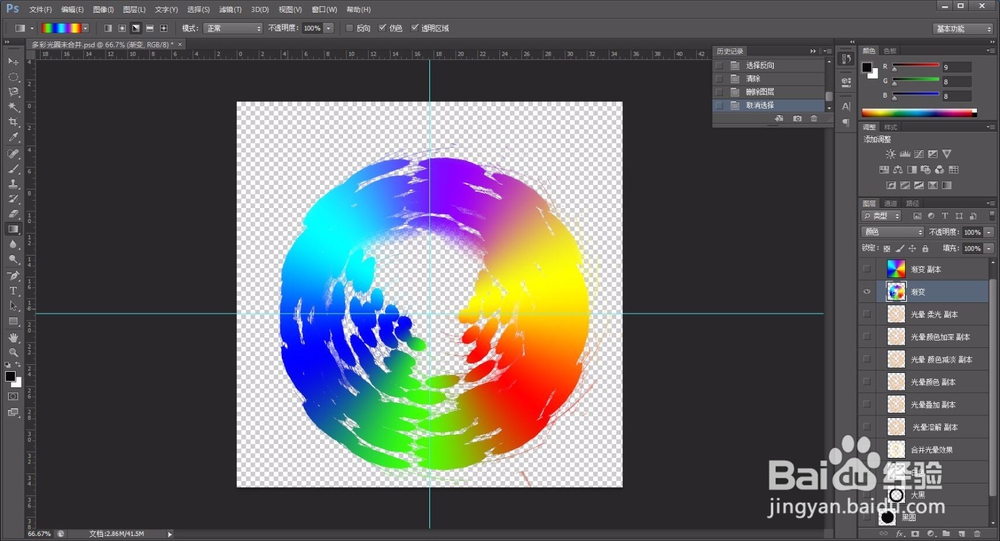Open the layer filter type dropdown

pyautogui.click(x=881, y=216)
